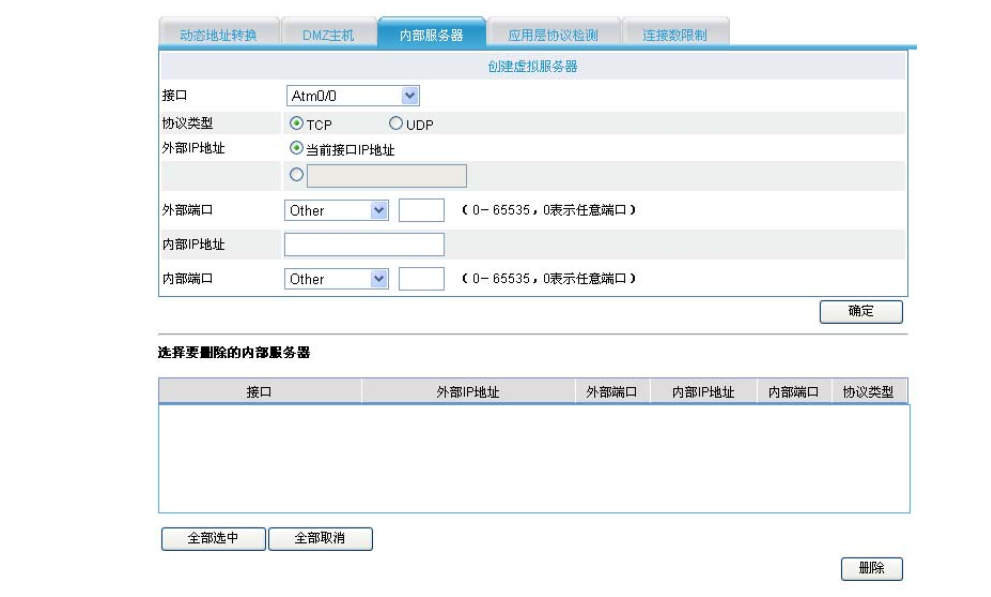Expand the 外部端口 Other dropdown
The image size is (991, 597).
tap(336, 210)
